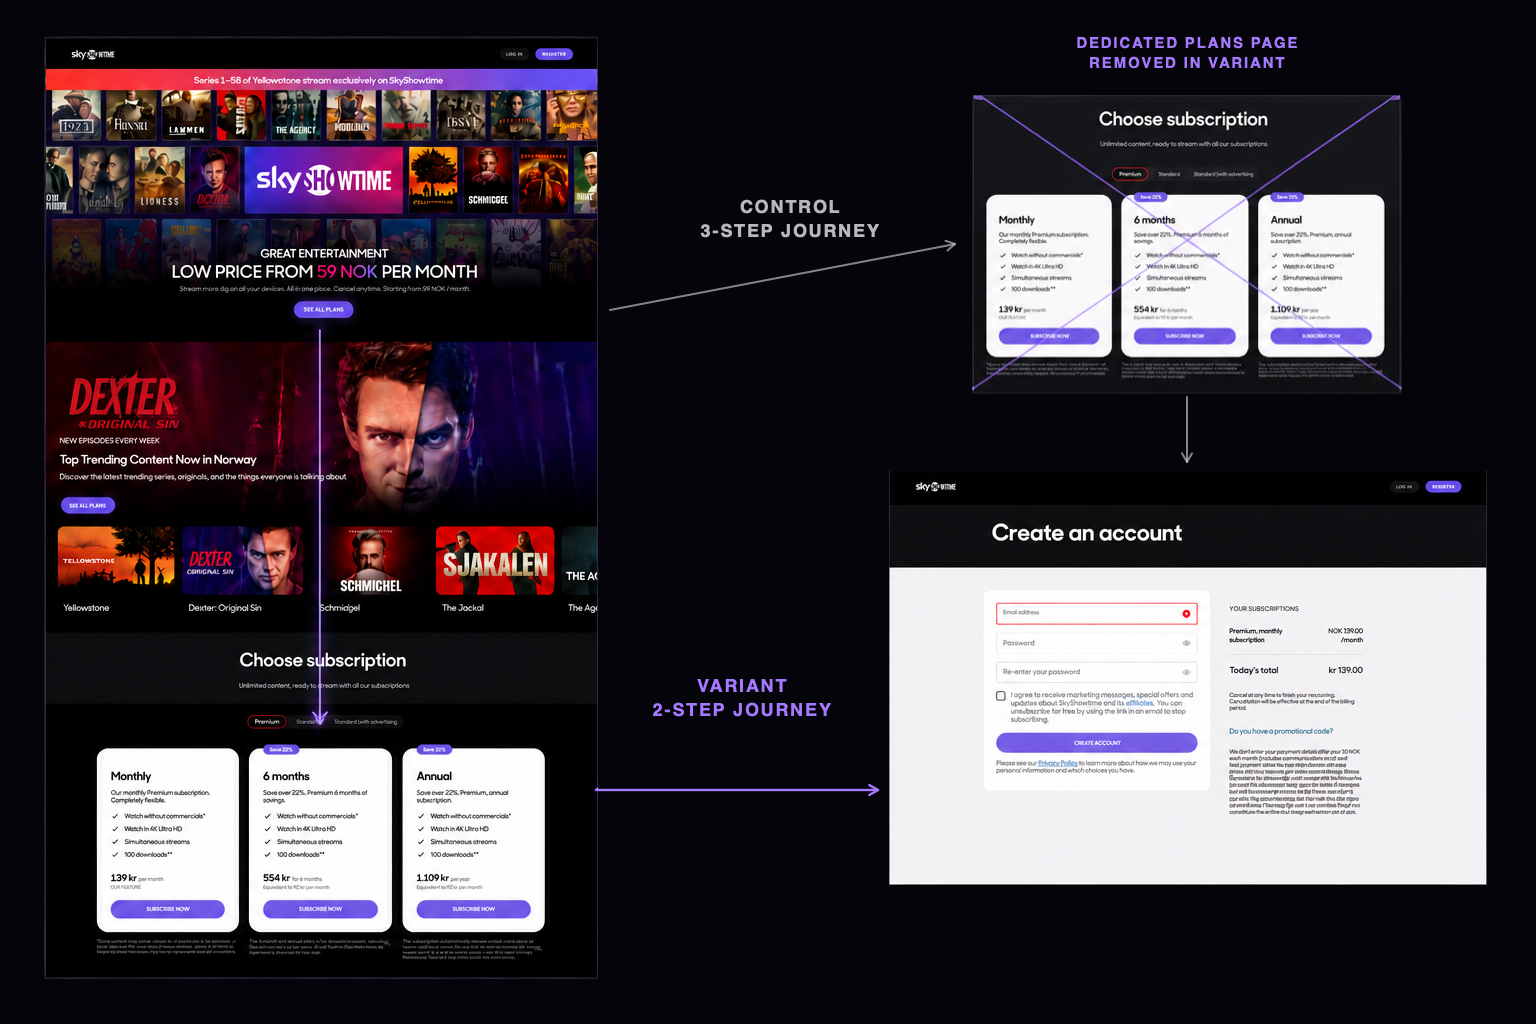Open the 'affiliates' link in consent text
This screenshot has width=1536, height=1024.
click(1139, 703)
